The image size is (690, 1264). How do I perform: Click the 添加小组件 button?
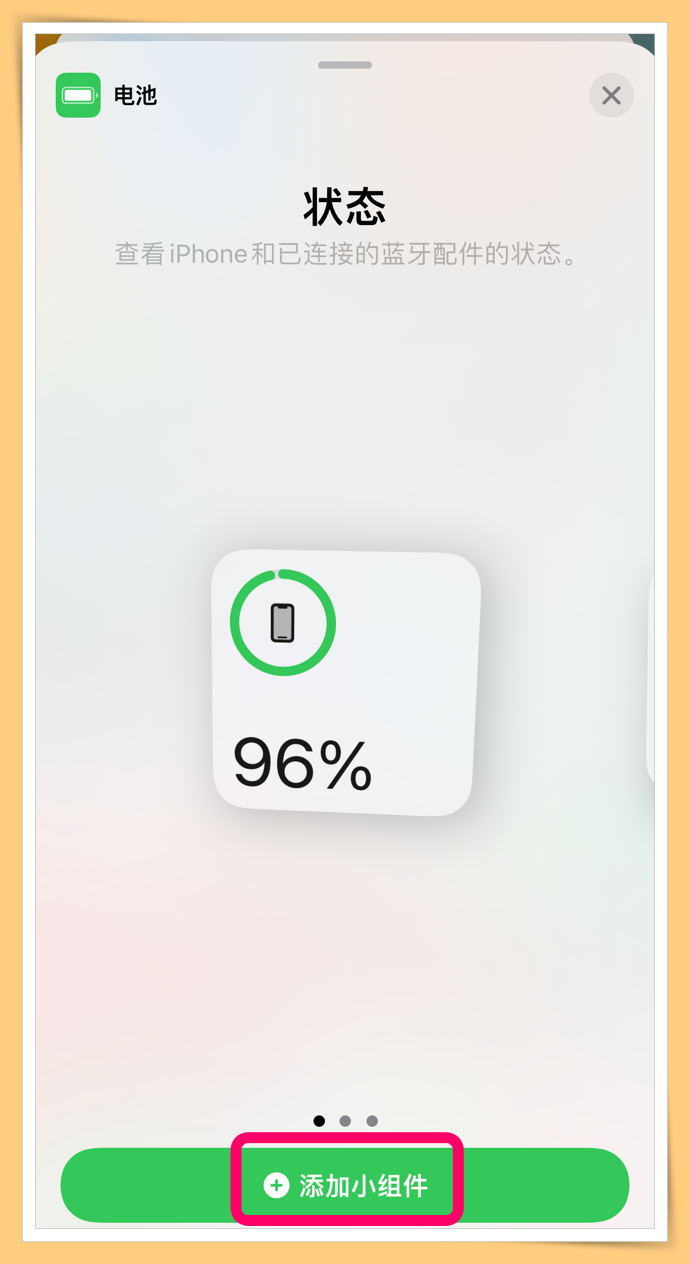pyautogui.click(x=345, y=1186)
